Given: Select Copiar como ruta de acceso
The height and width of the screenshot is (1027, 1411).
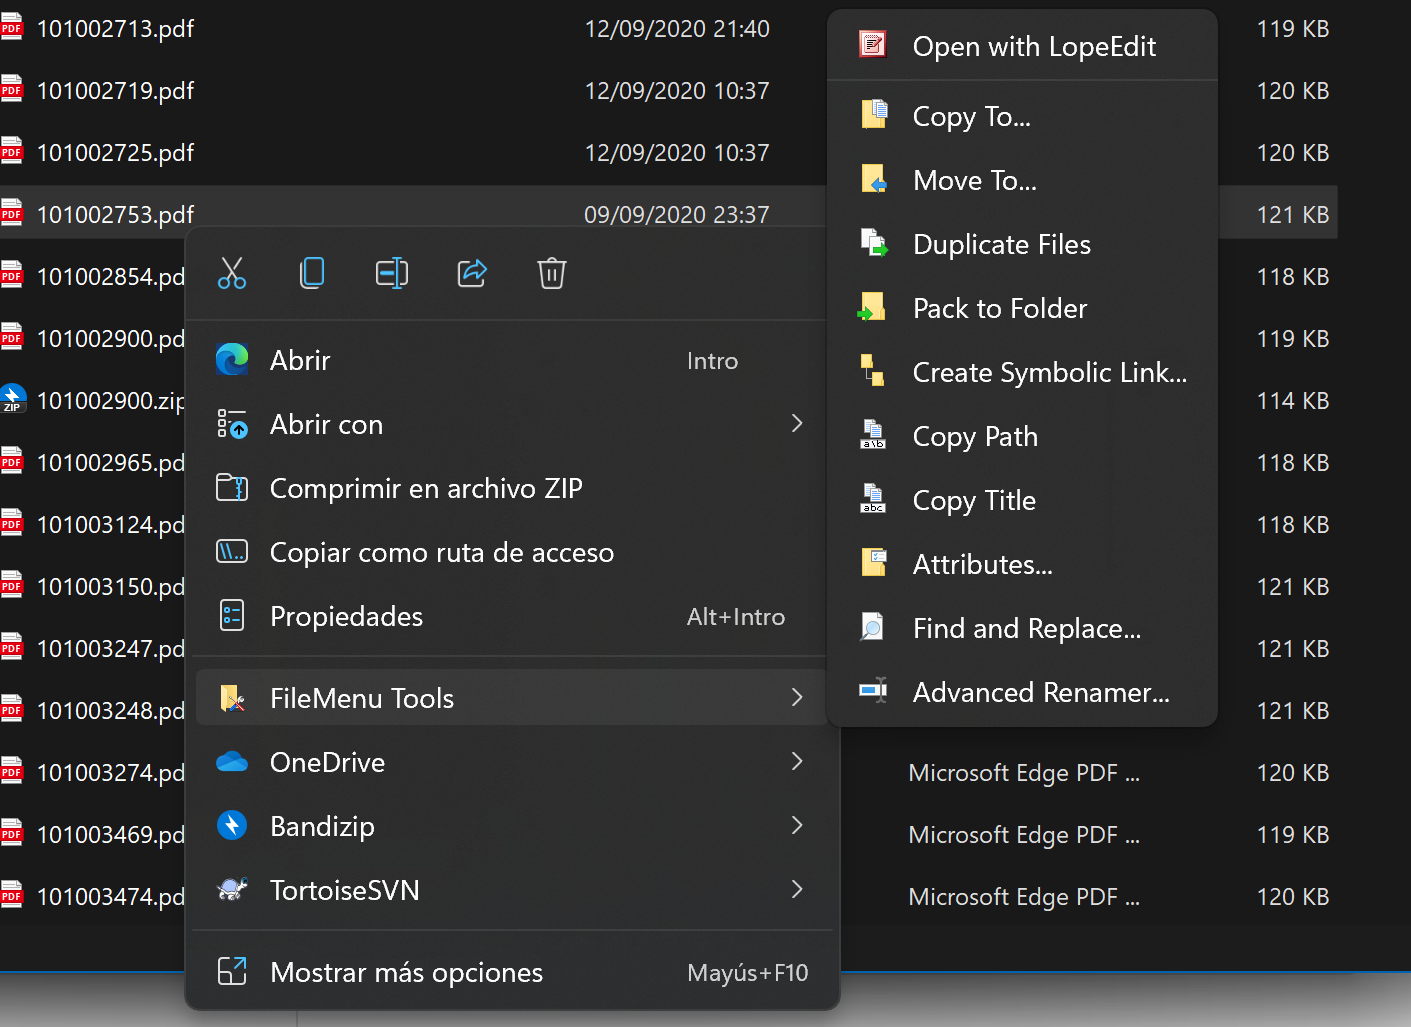Looking at the screenshot, I should 511,552.
